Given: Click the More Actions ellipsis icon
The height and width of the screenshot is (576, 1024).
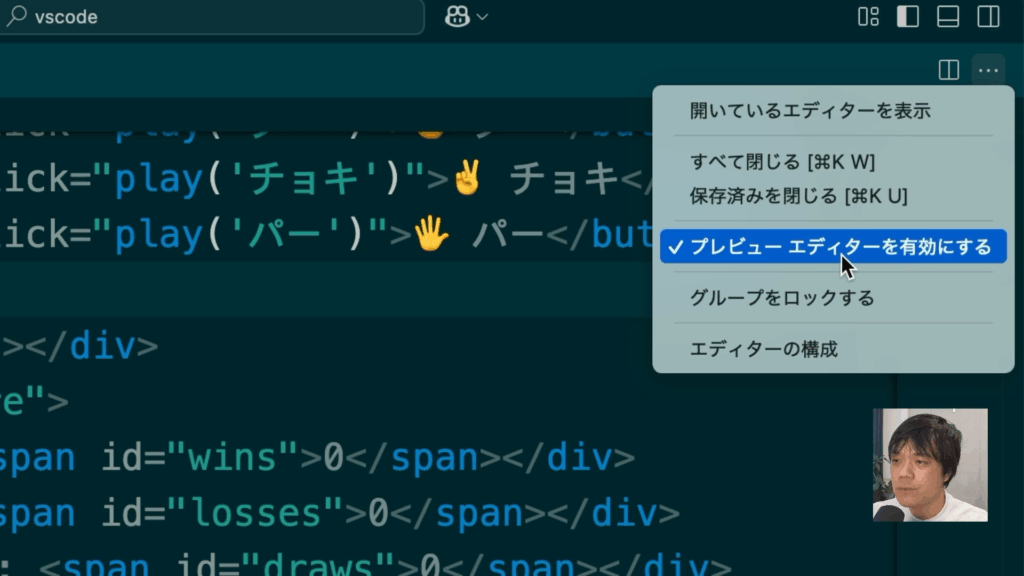Looking at the screenshot, I should click(988, 70).
